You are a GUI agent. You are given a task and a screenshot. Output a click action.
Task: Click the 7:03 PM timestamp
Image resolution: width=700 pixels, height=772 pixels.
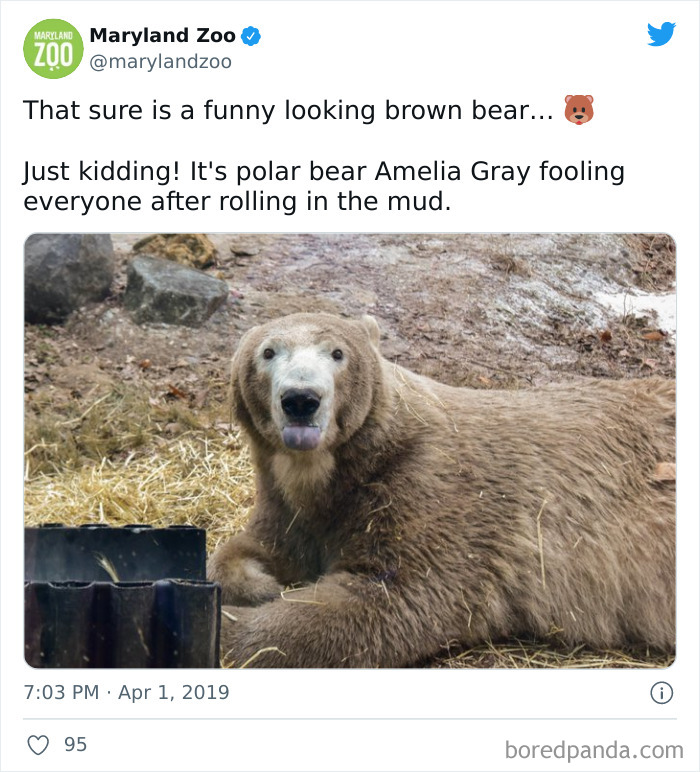tap(61, 692)
